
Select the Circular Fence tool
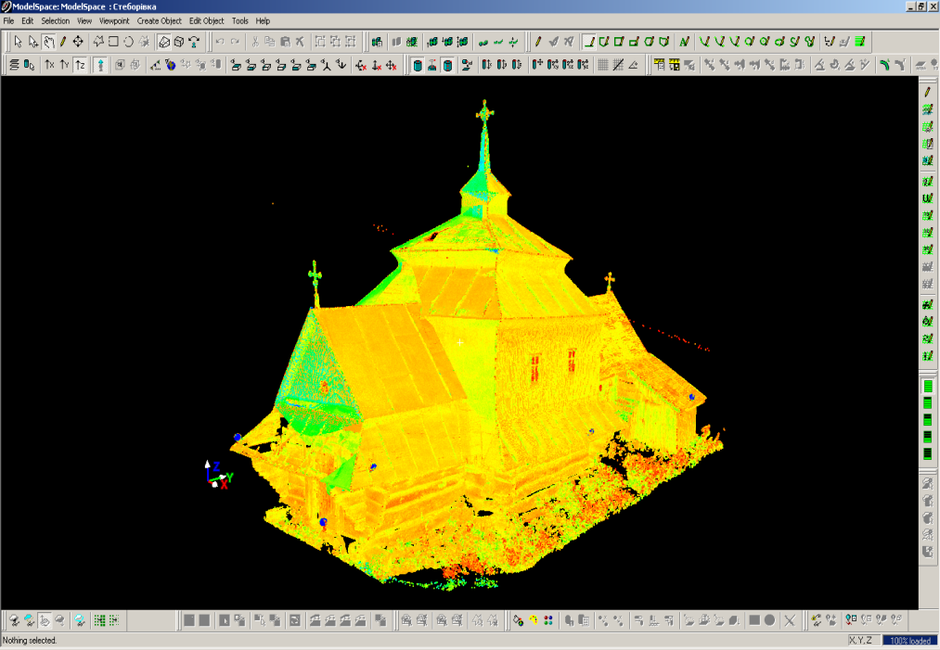pyautogui.click(x=128, y=41)
